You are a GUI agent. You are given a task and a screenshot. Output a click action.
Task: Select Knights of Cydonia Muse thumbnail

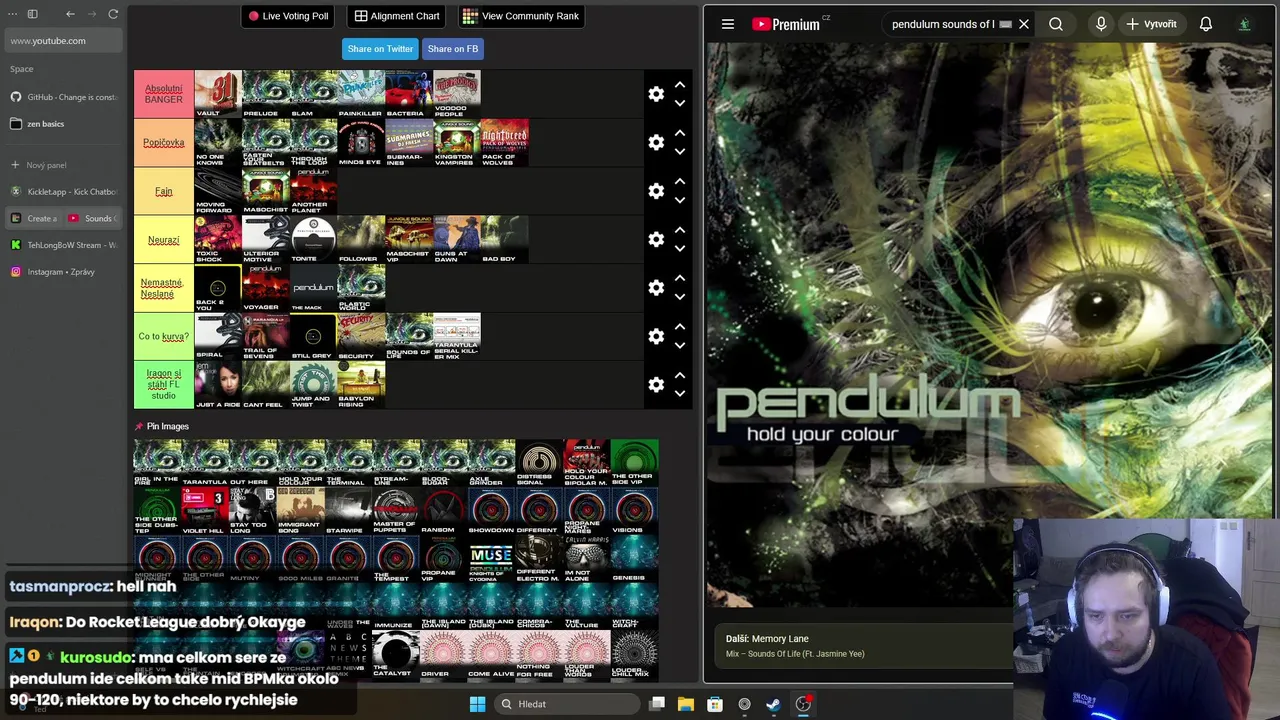click(491, 559)
